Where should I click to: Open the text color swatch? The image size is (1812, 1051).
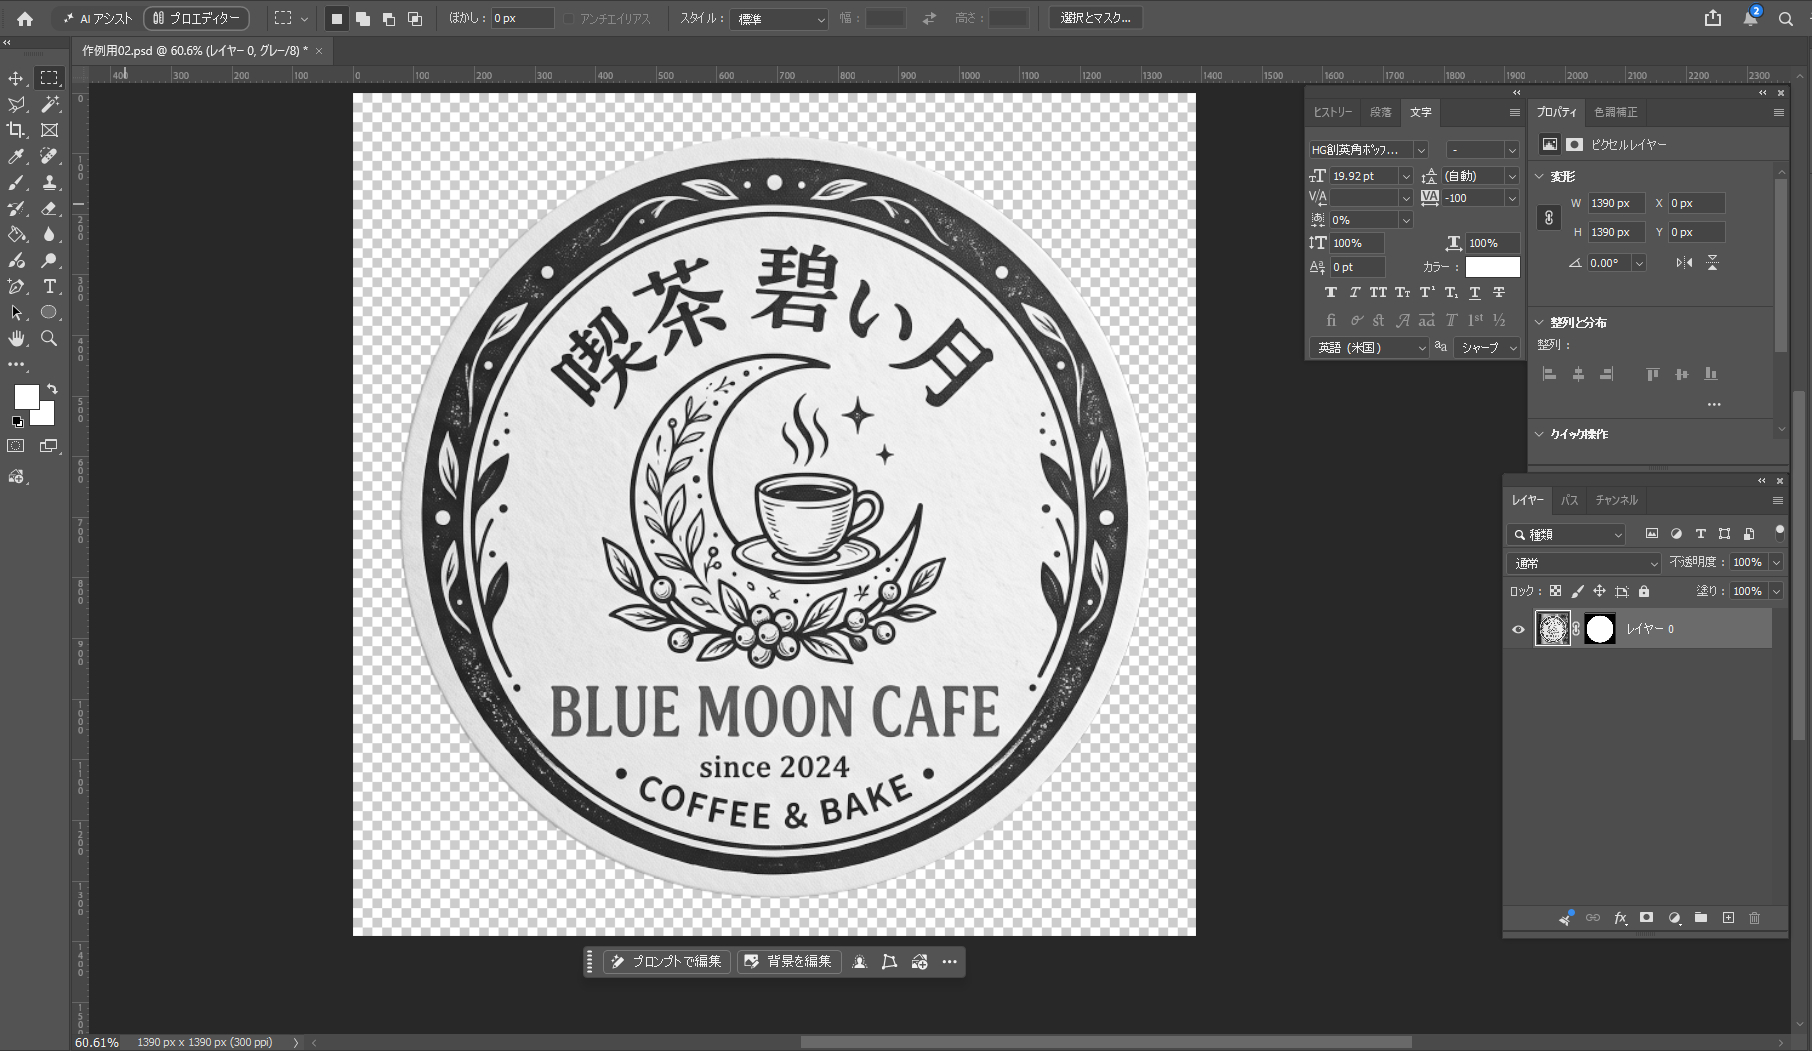coord(1492,267)
